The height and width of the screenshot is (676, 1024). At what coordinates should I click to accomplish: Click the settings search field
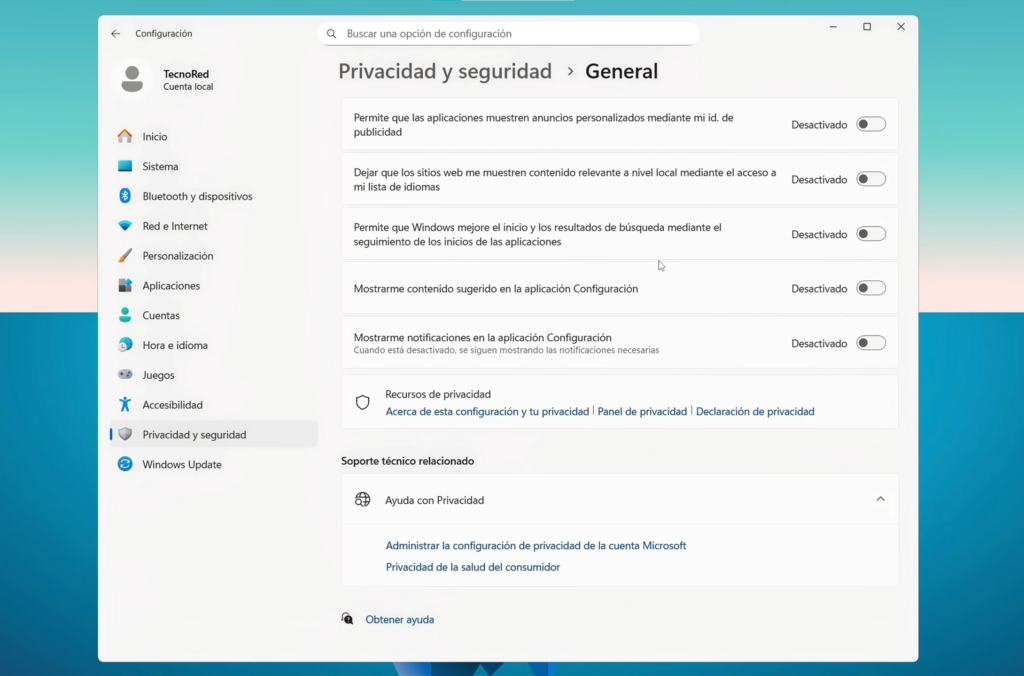[x=509, y=33]
